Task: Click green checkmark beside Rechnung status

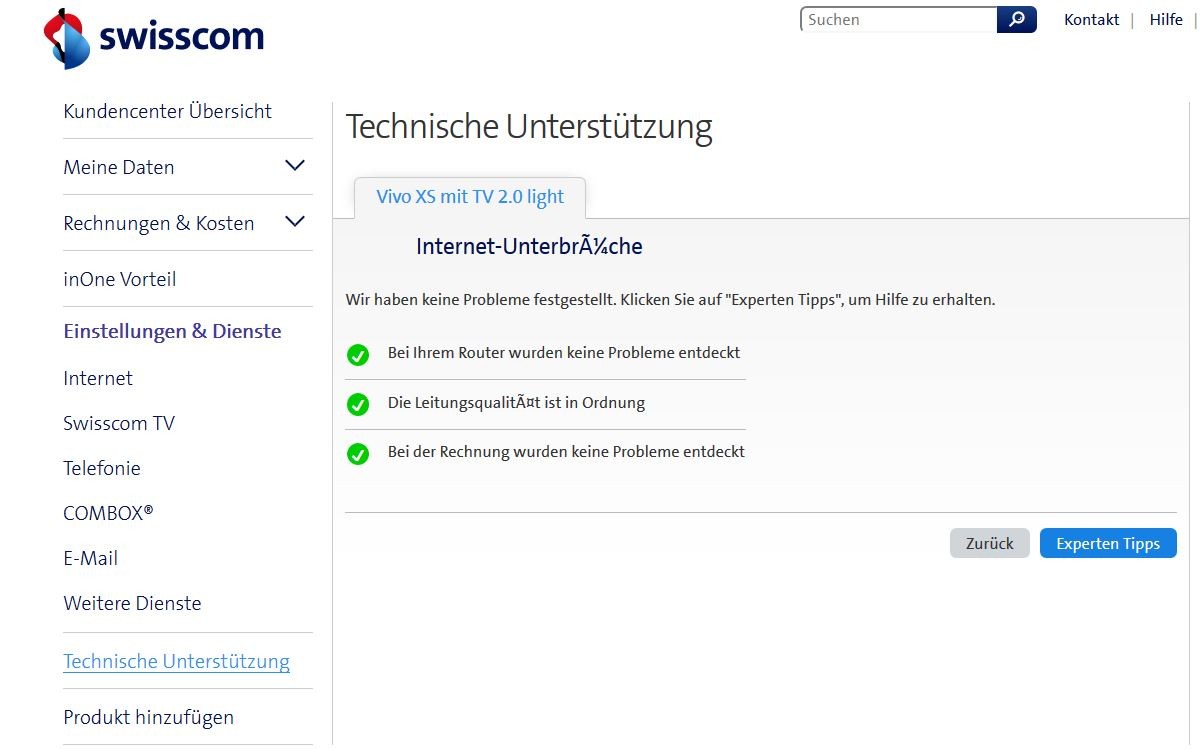Action: click(x=358, y=454)
